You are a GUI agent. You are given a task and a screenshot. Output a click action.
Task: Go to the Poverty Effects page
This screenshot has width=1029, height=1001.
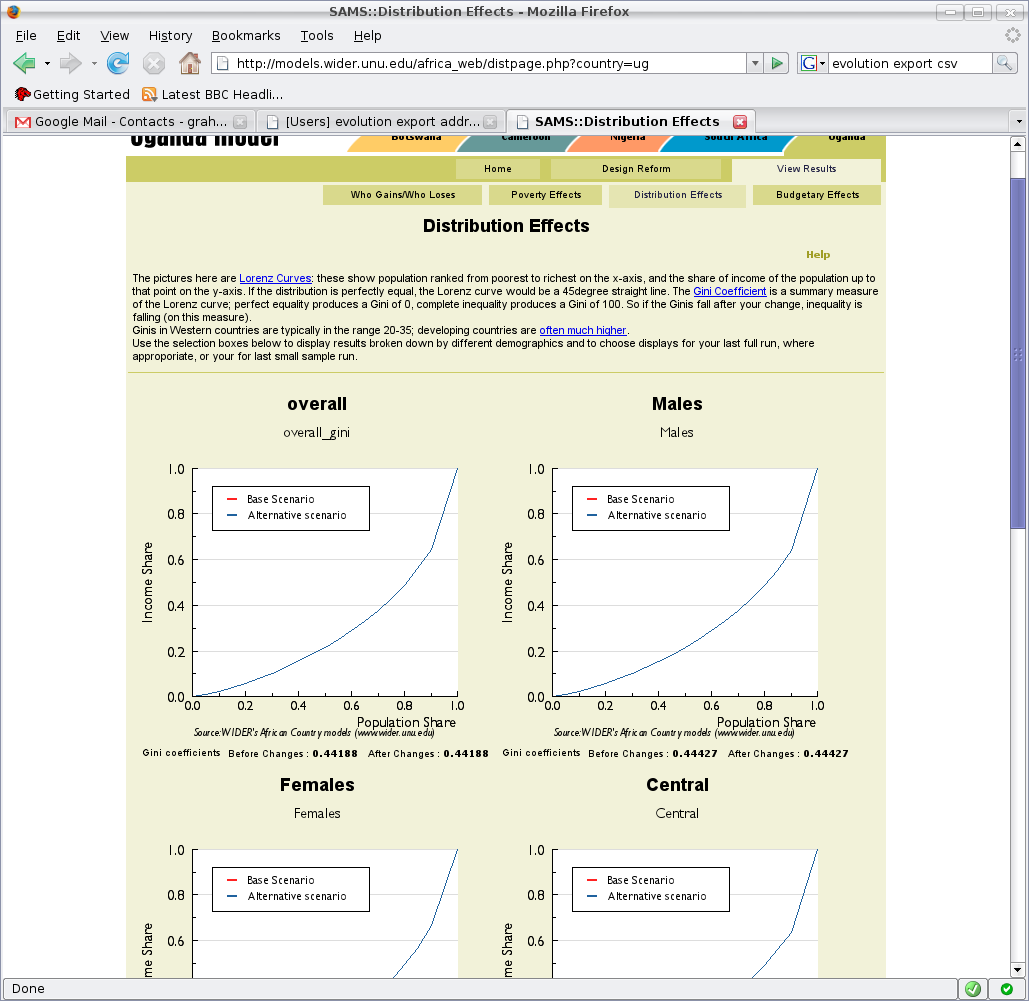click(x=546, y=195)
